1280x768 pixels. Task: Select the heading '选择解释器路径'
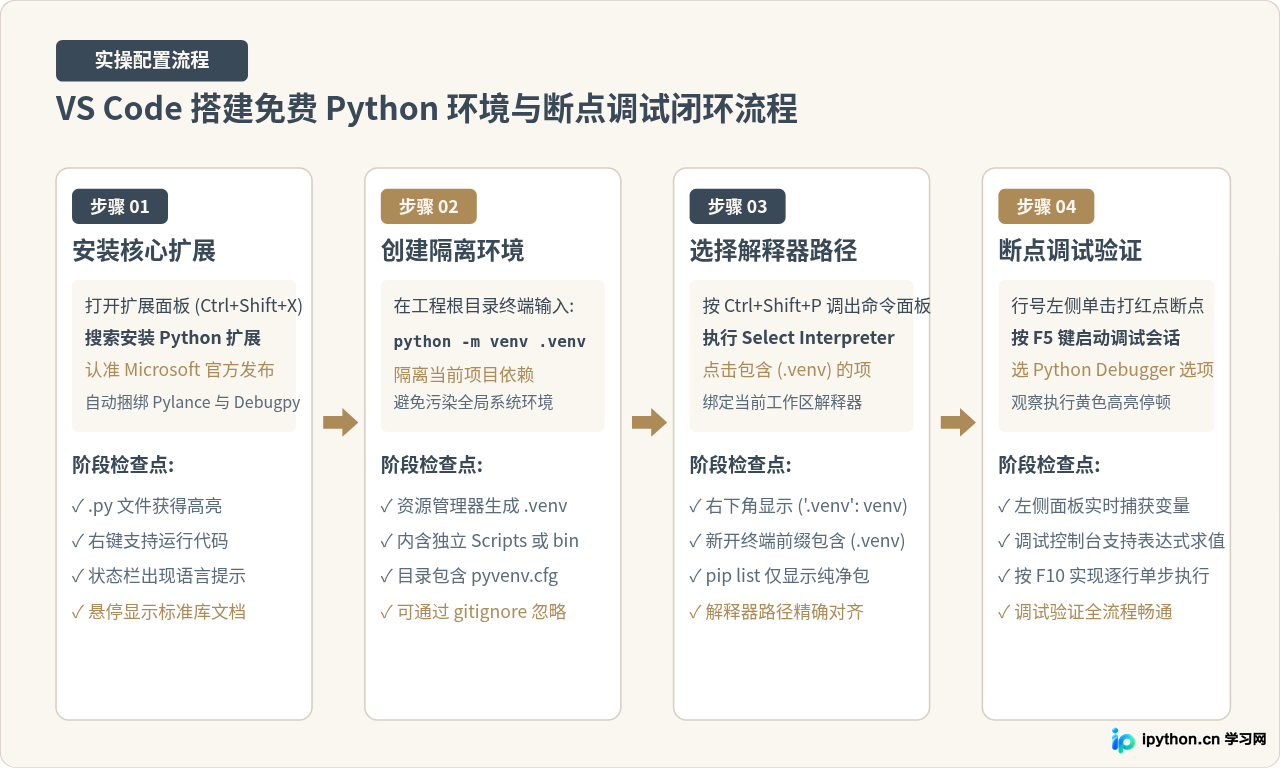(x=774, y=250)
